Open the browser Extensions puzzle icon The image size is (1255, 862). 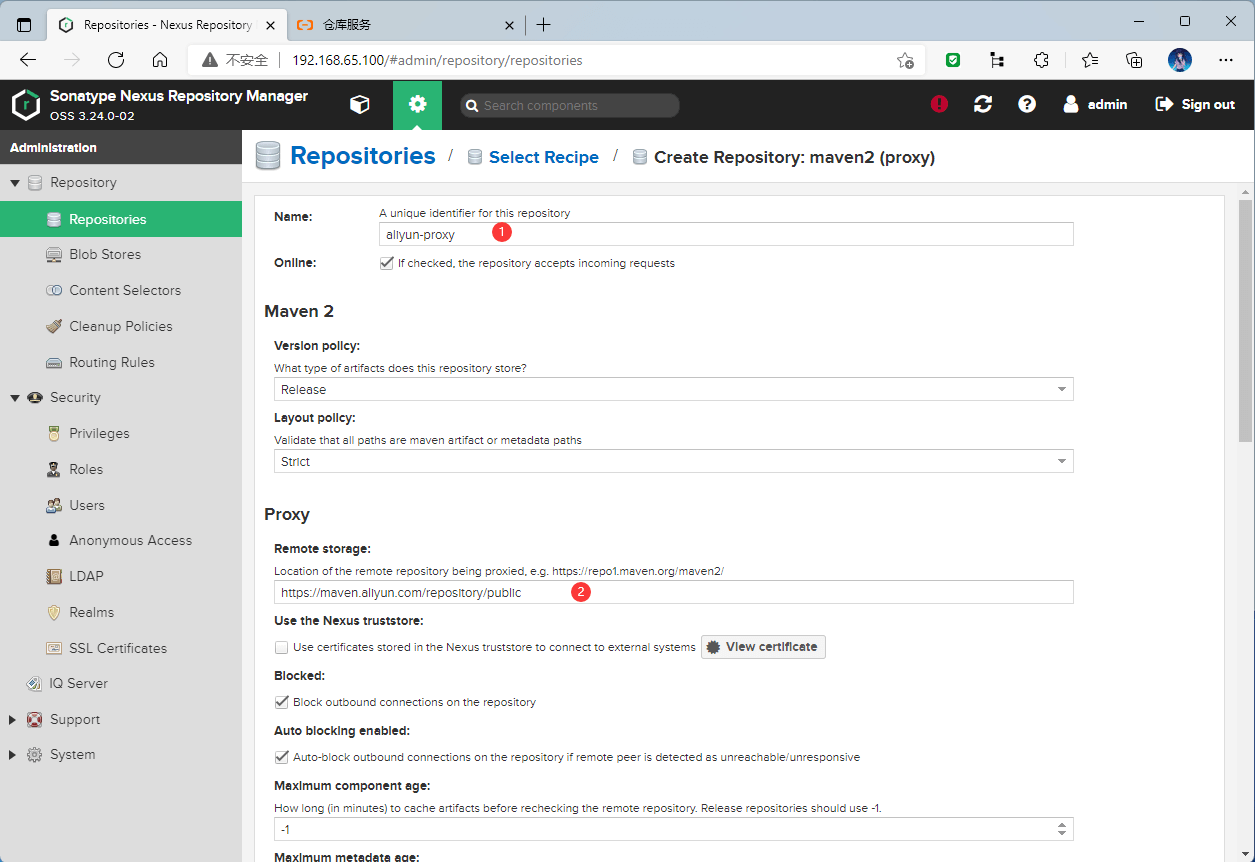(x=1041, y=60)
